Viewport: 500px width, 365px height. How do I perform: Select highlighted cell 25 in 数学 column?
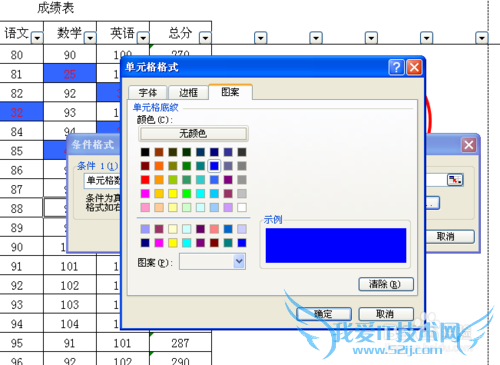[x=70, y=74]
